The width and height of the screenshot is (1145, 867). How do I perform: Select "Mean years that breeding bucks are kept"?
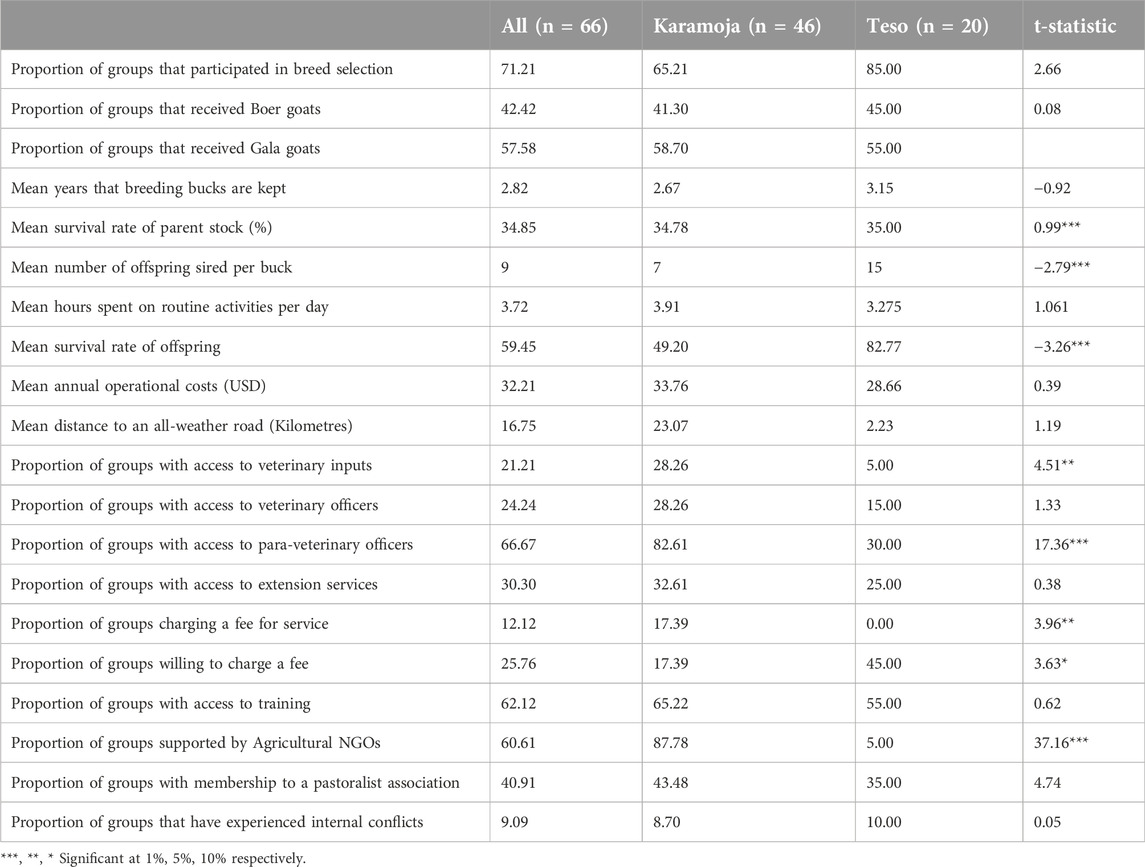pos(148,188)
